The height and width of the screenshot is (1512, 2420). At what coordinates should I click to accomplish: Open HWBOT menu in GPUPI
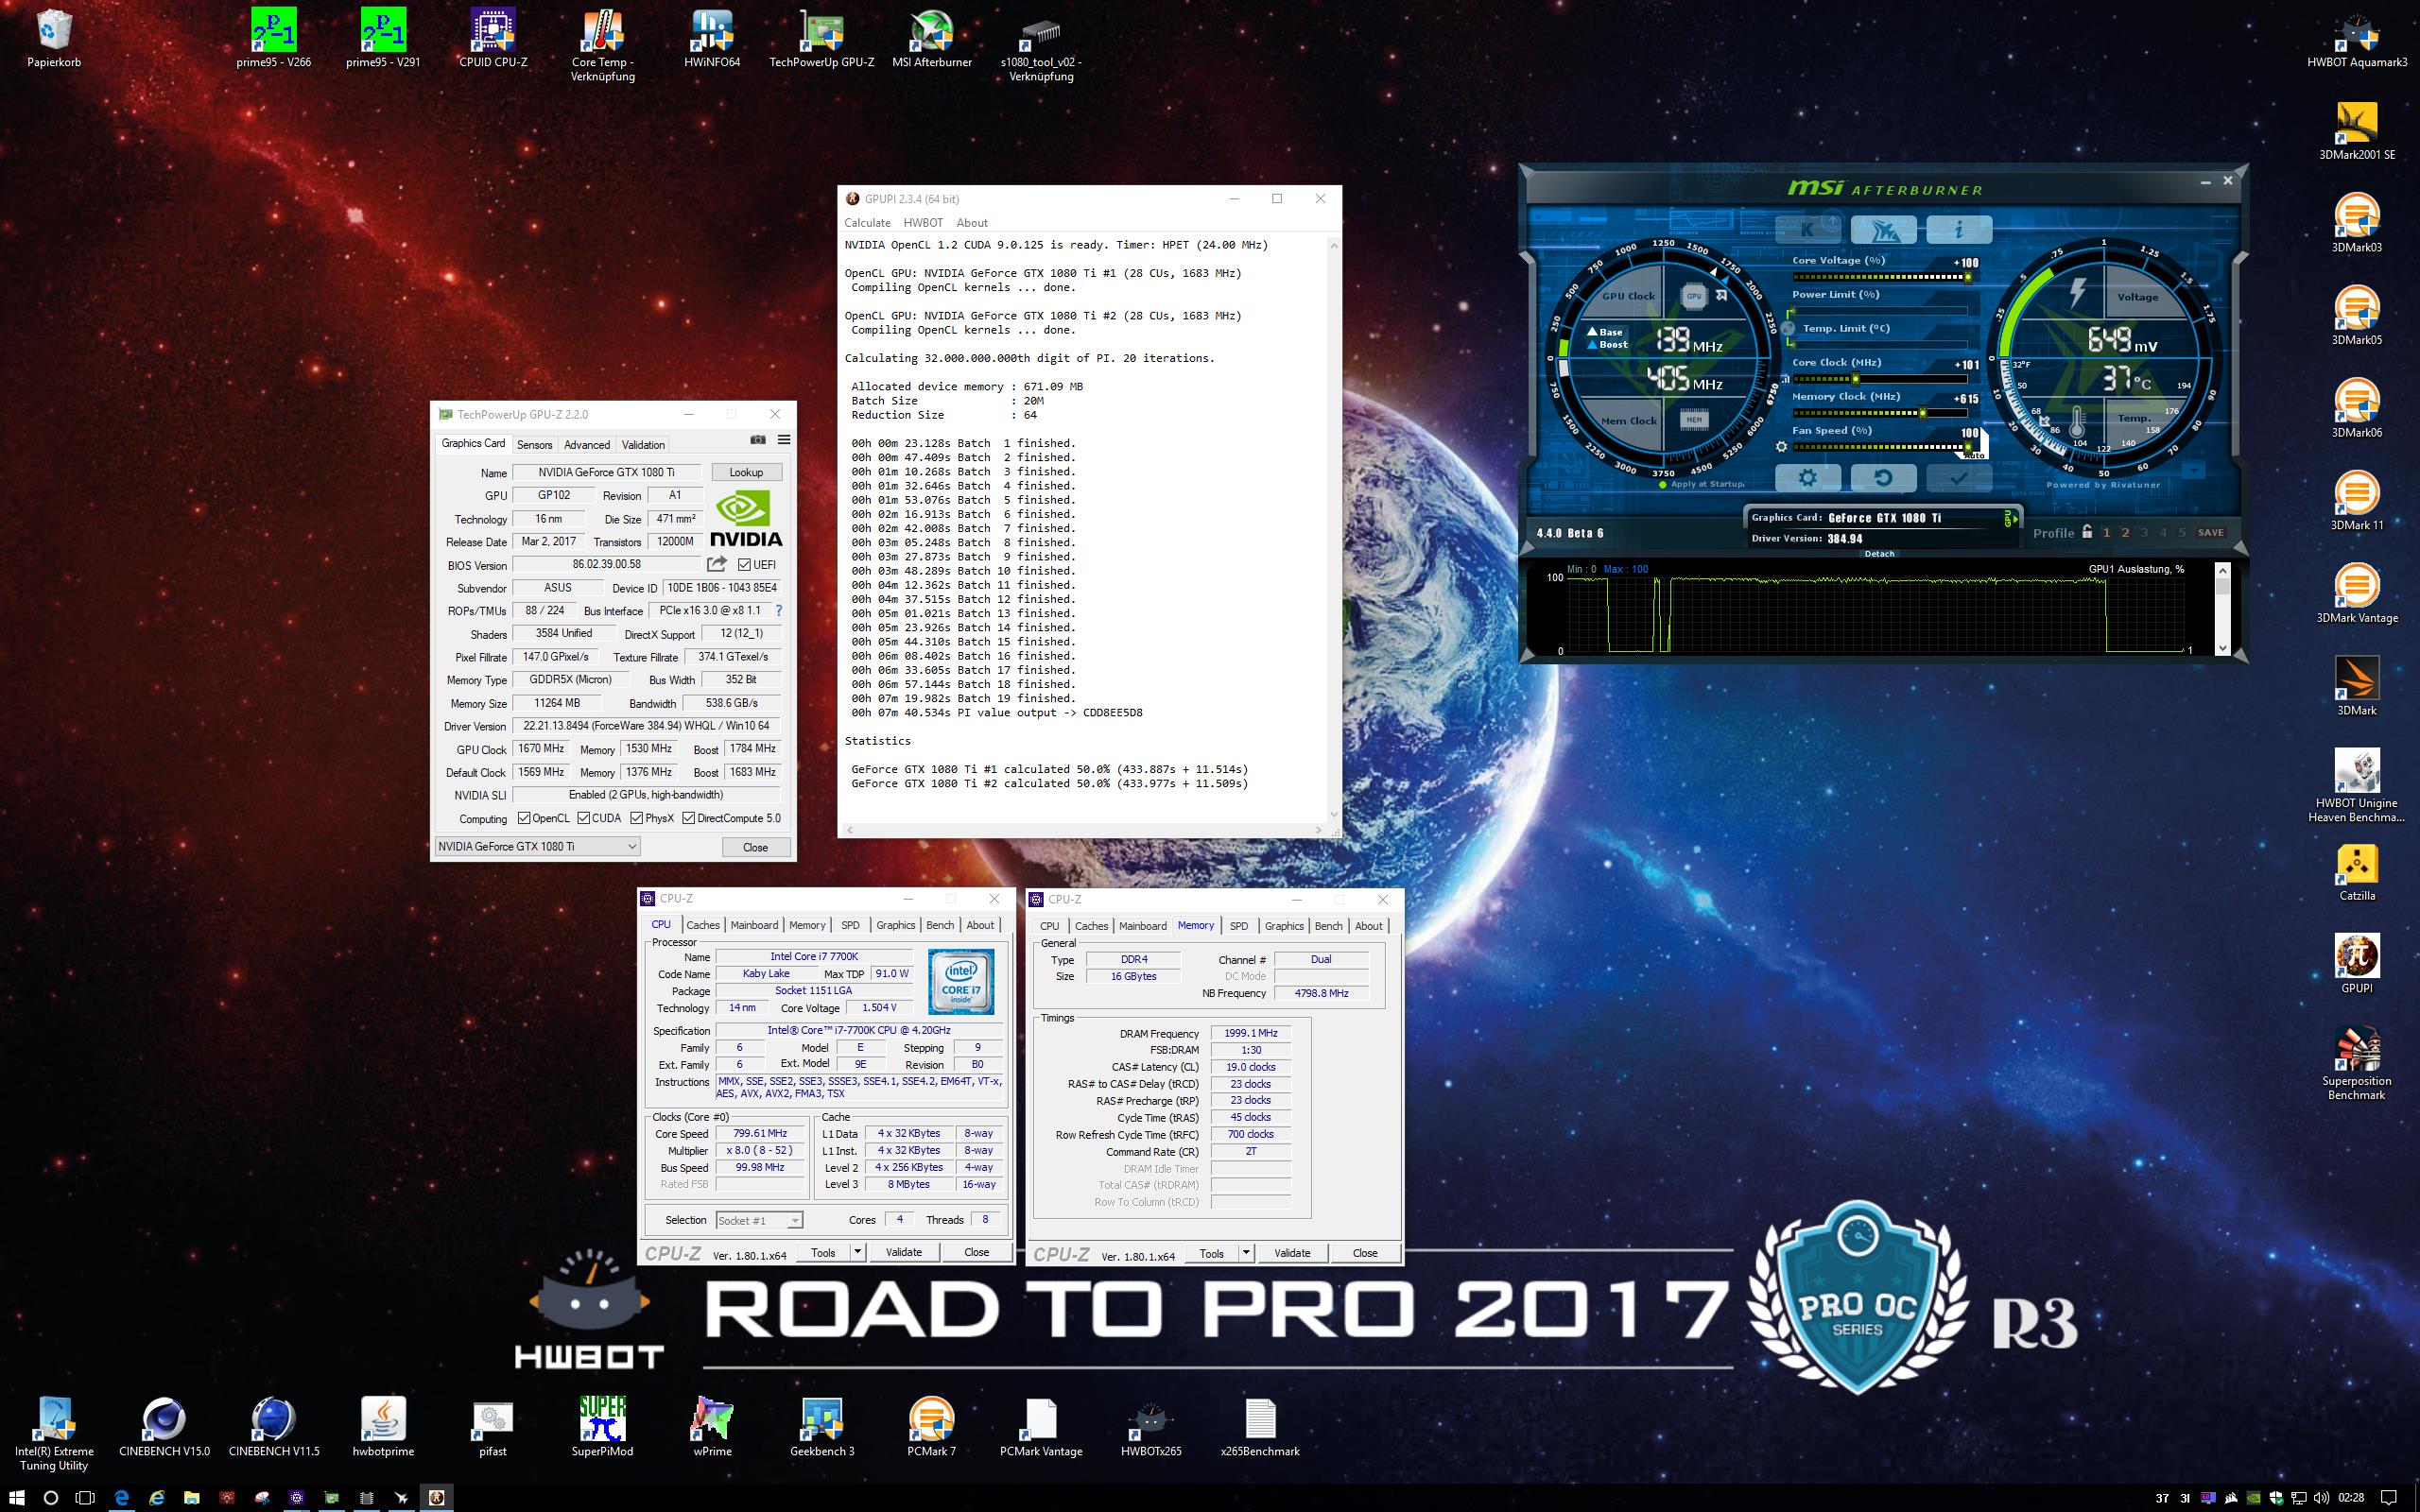[923, 223]
